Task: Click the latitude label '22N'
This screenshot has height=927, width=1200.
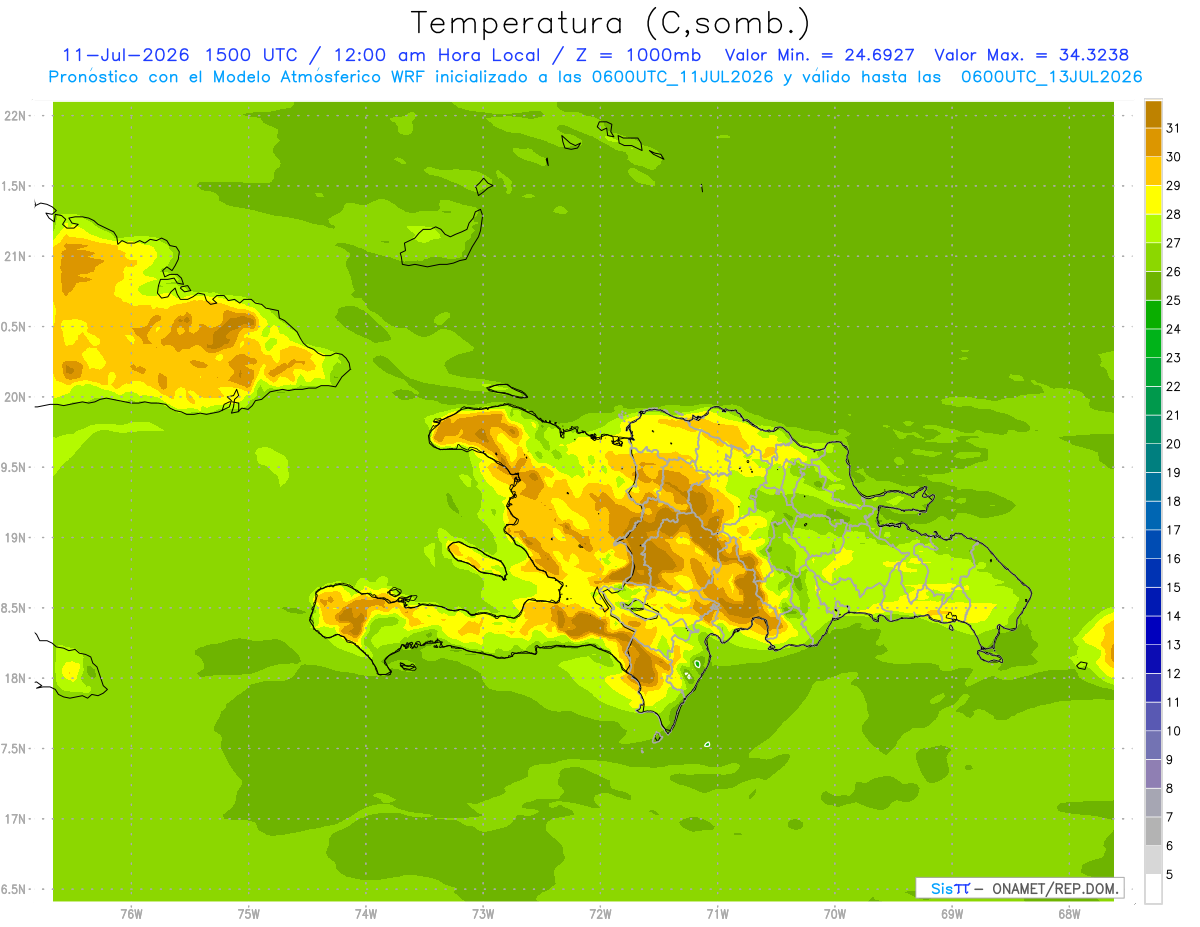Action: 17,116
